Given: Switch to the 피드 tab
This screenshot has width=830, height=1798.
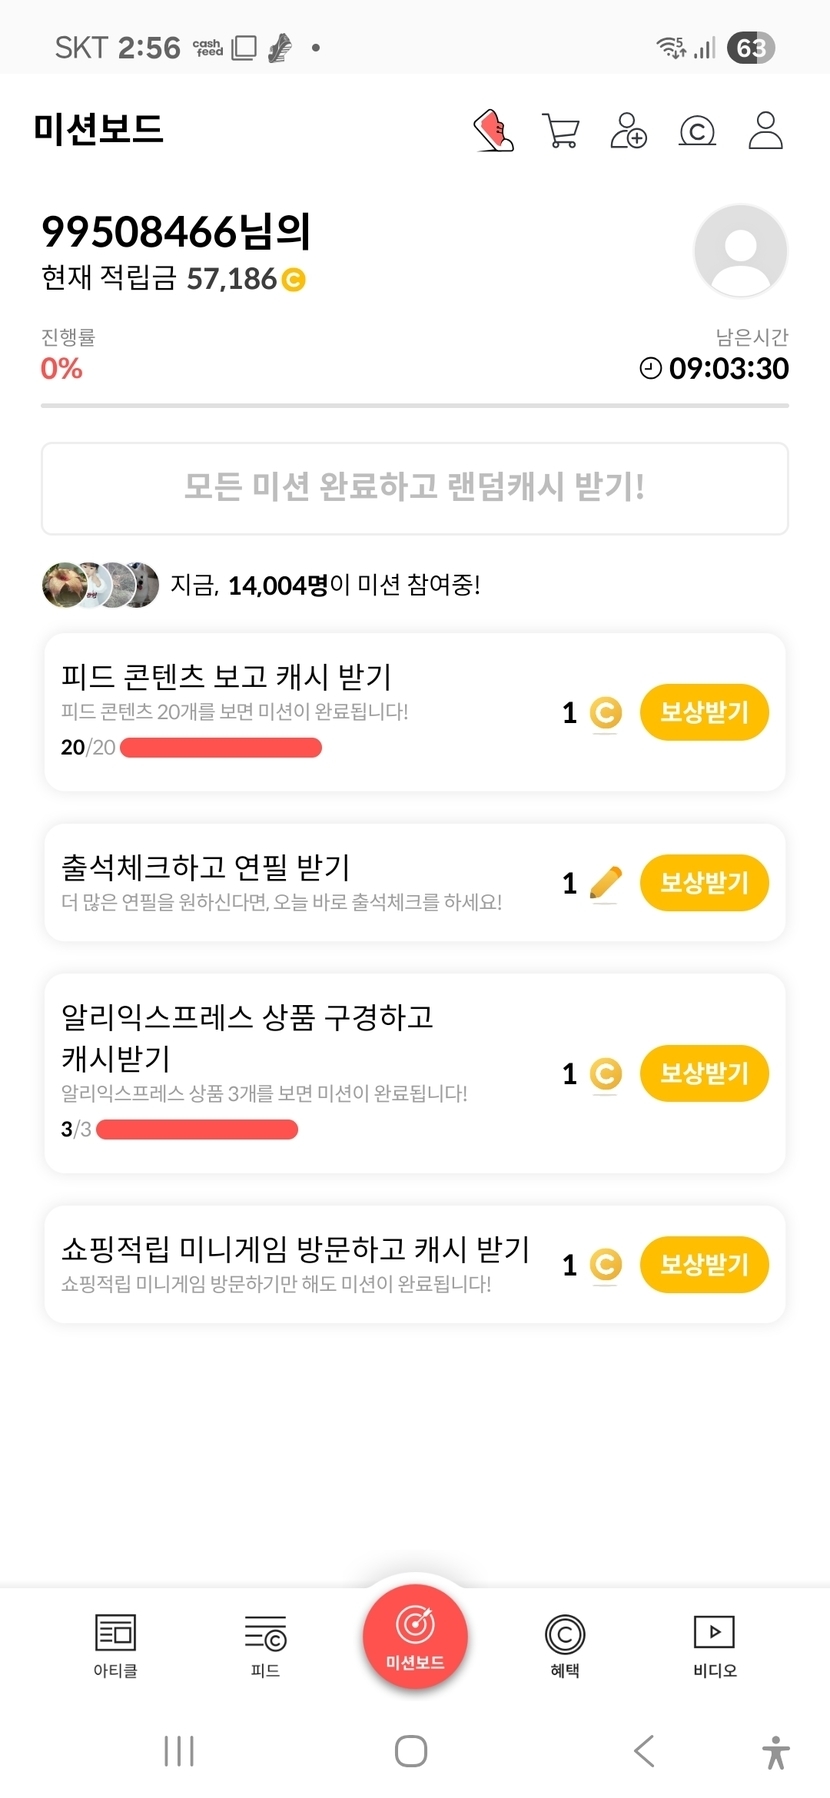Looking at the screenshot, I should (265, 1645).
